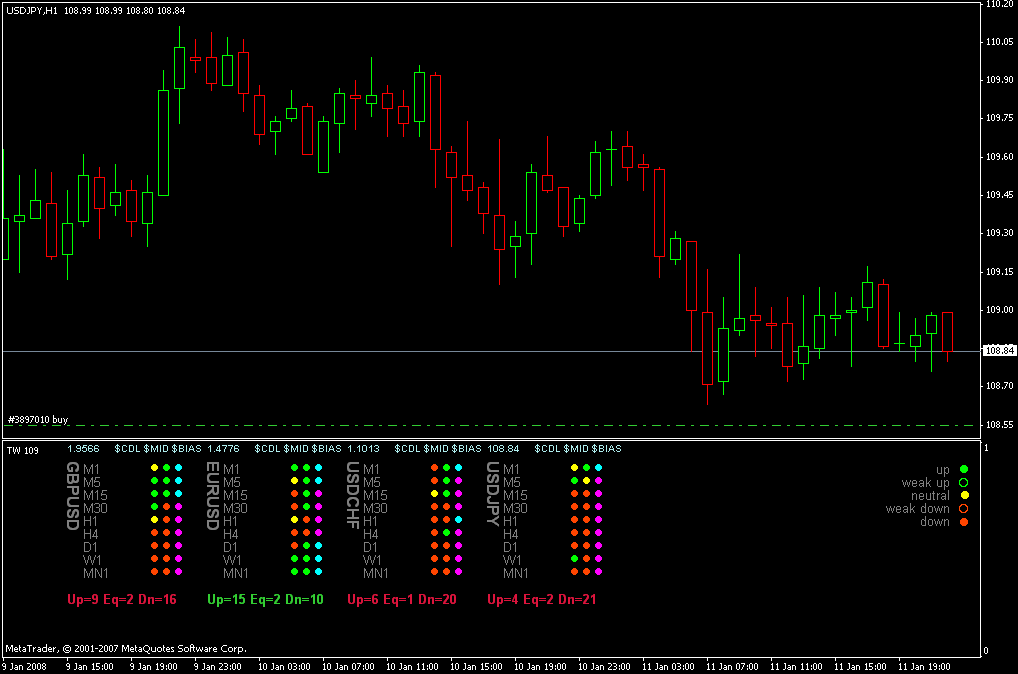Click the yellow 'neutral' legend dot

963,495
